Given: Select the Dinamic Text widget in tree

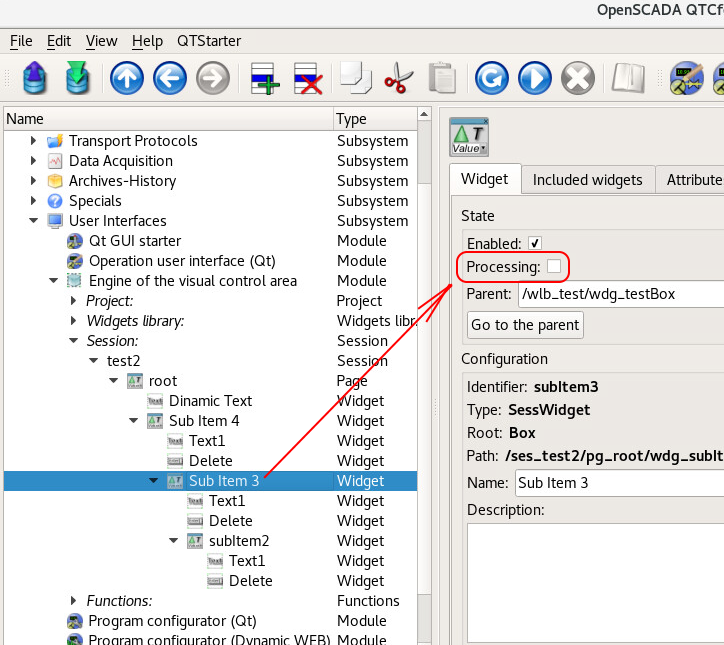Looking at the screenshot, I should (210, 401).
